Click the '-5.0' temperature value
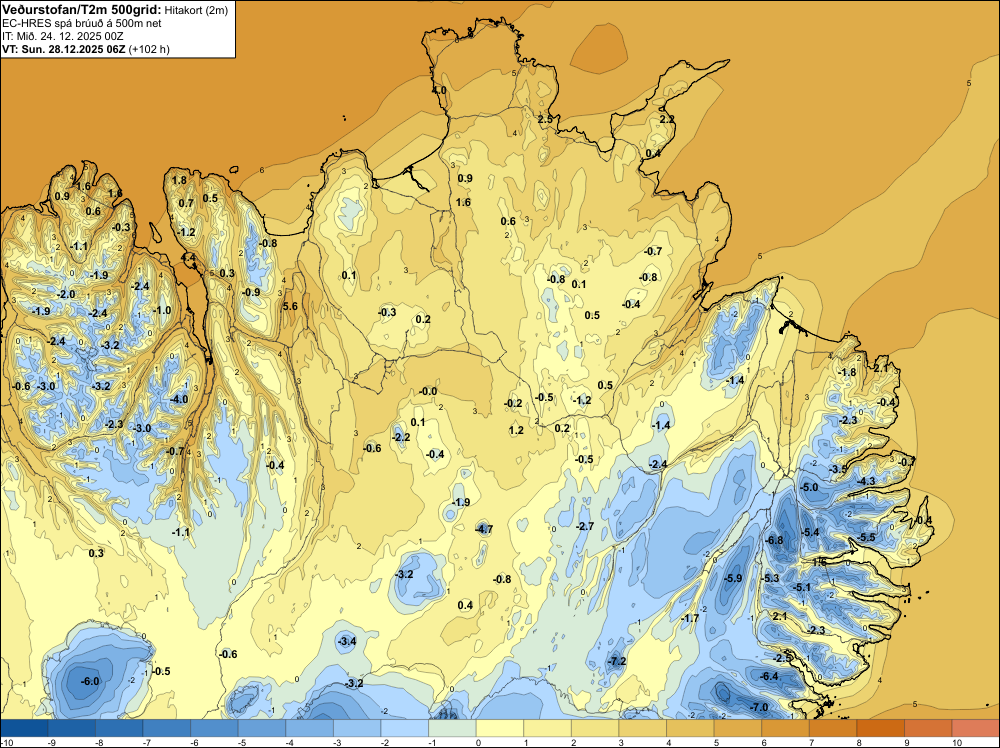This screenshot has height=748, width=1000. coord(809,487)
